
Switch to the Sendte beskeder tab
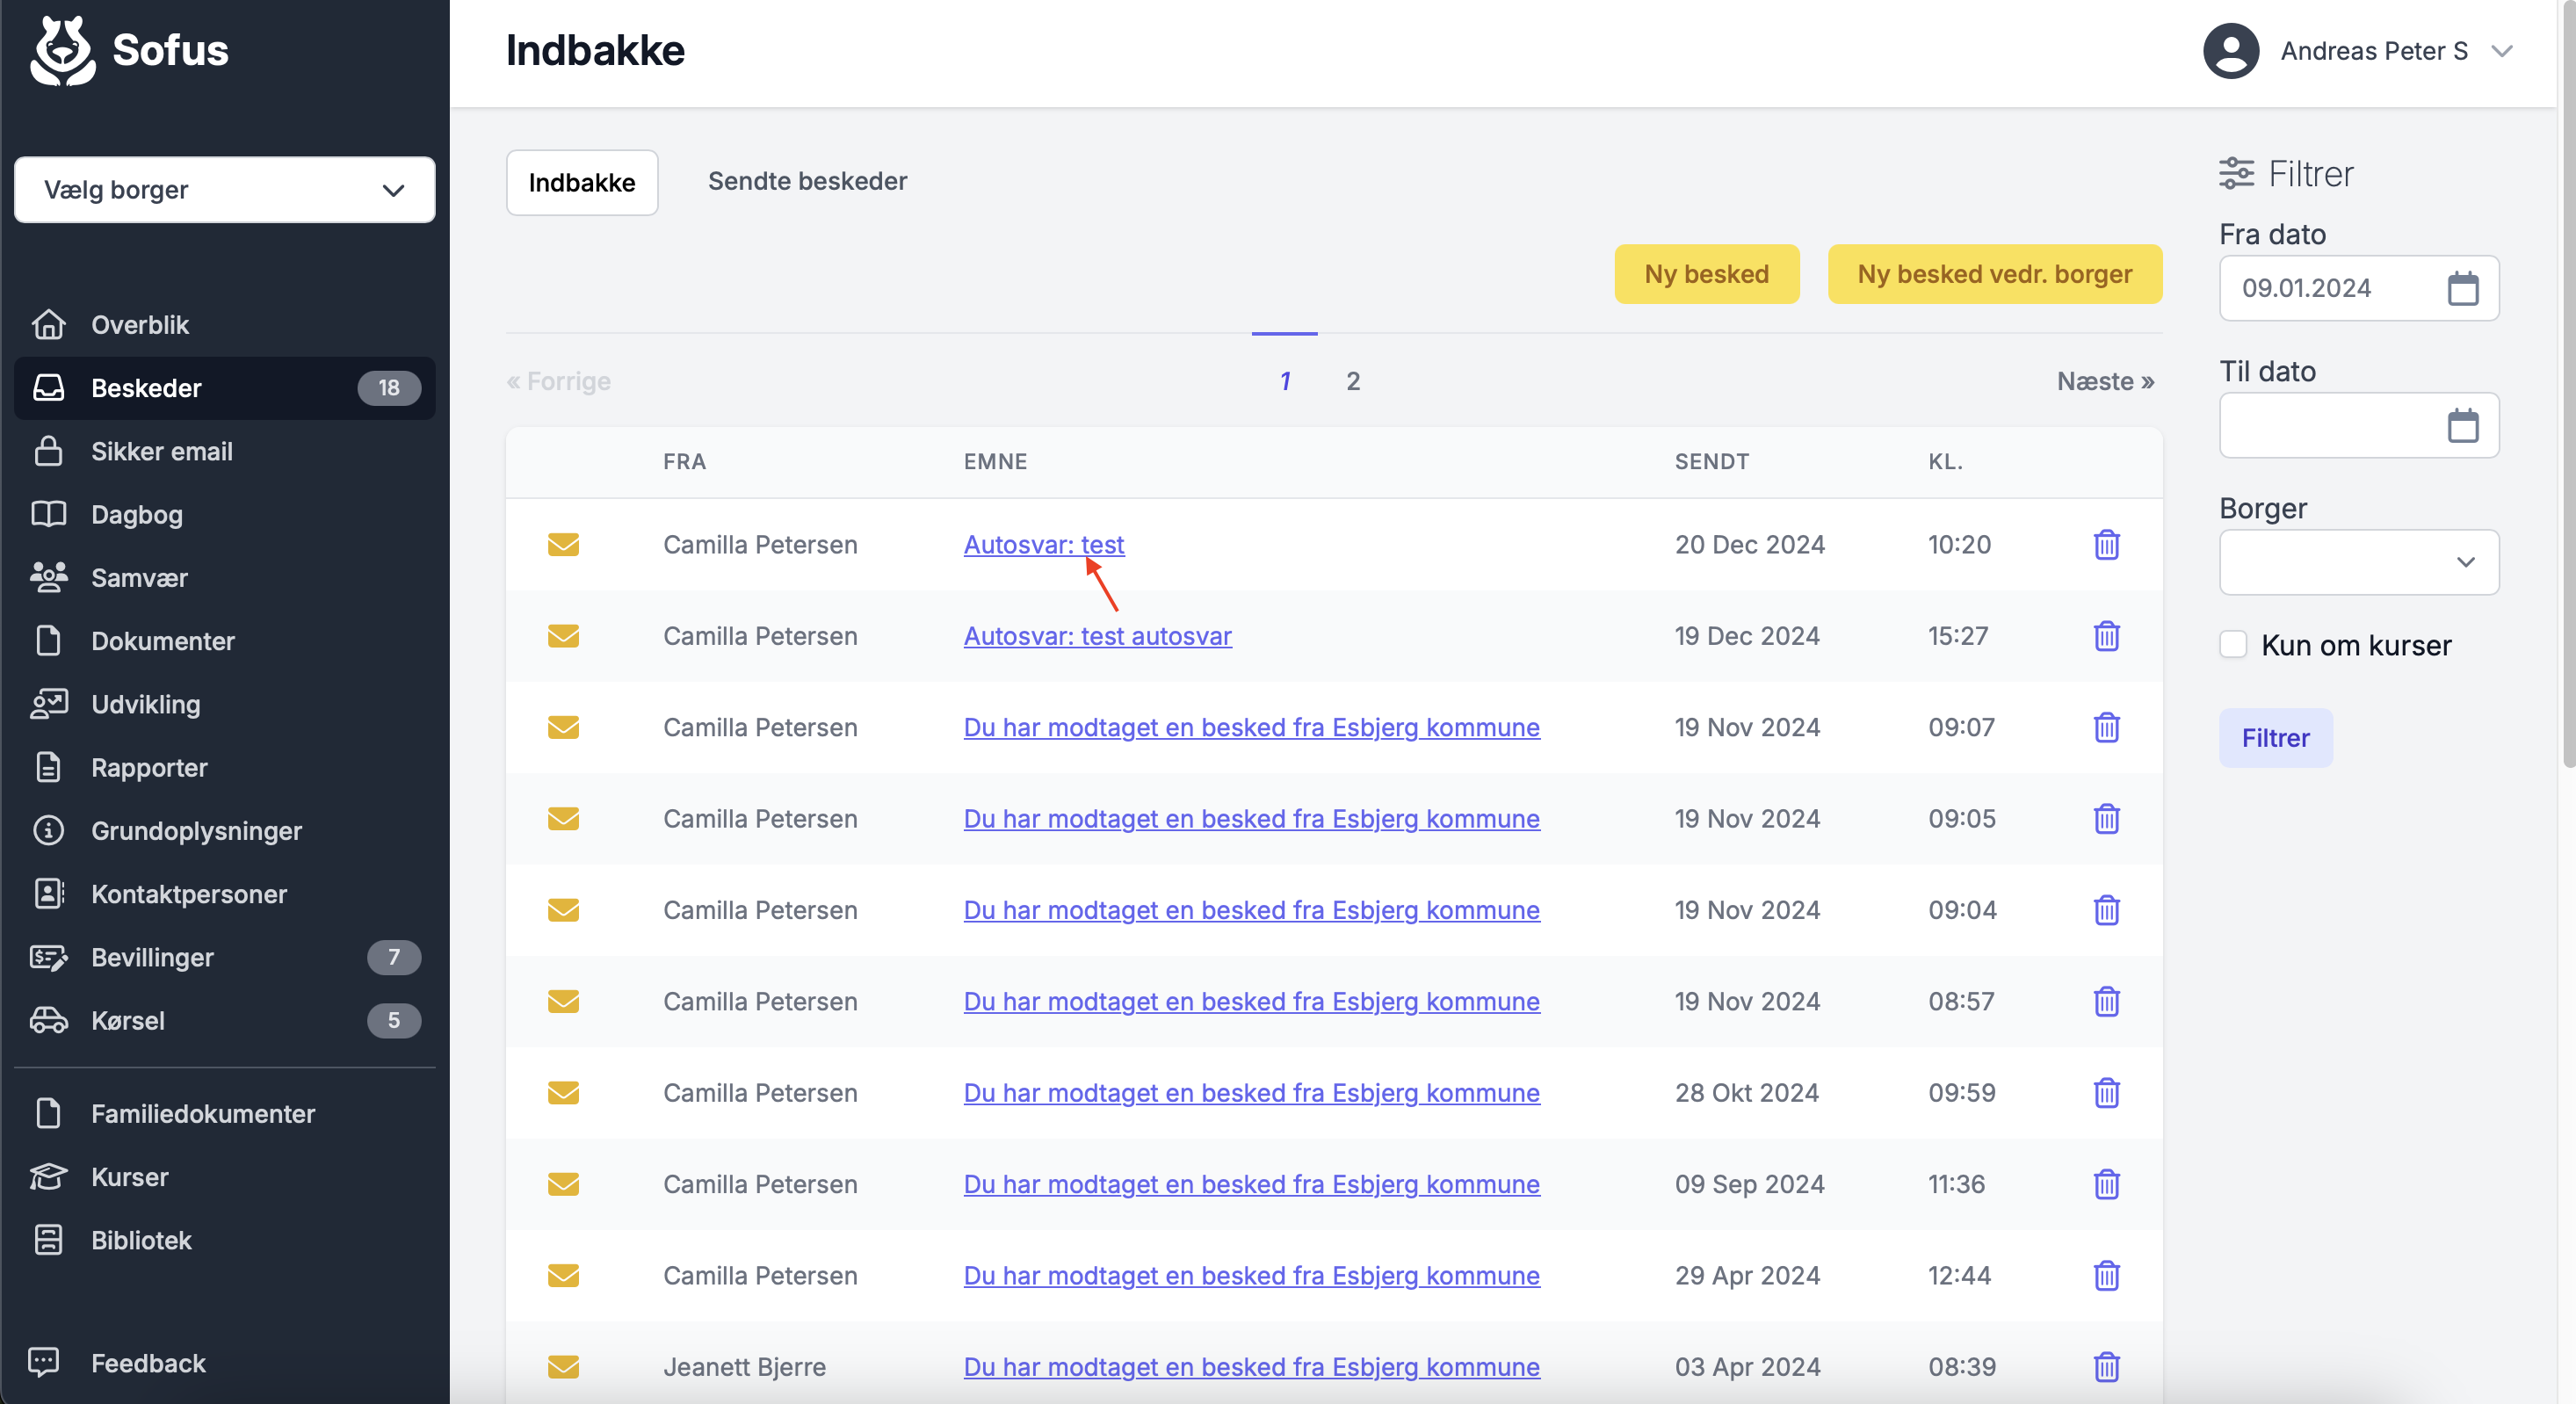807,182
